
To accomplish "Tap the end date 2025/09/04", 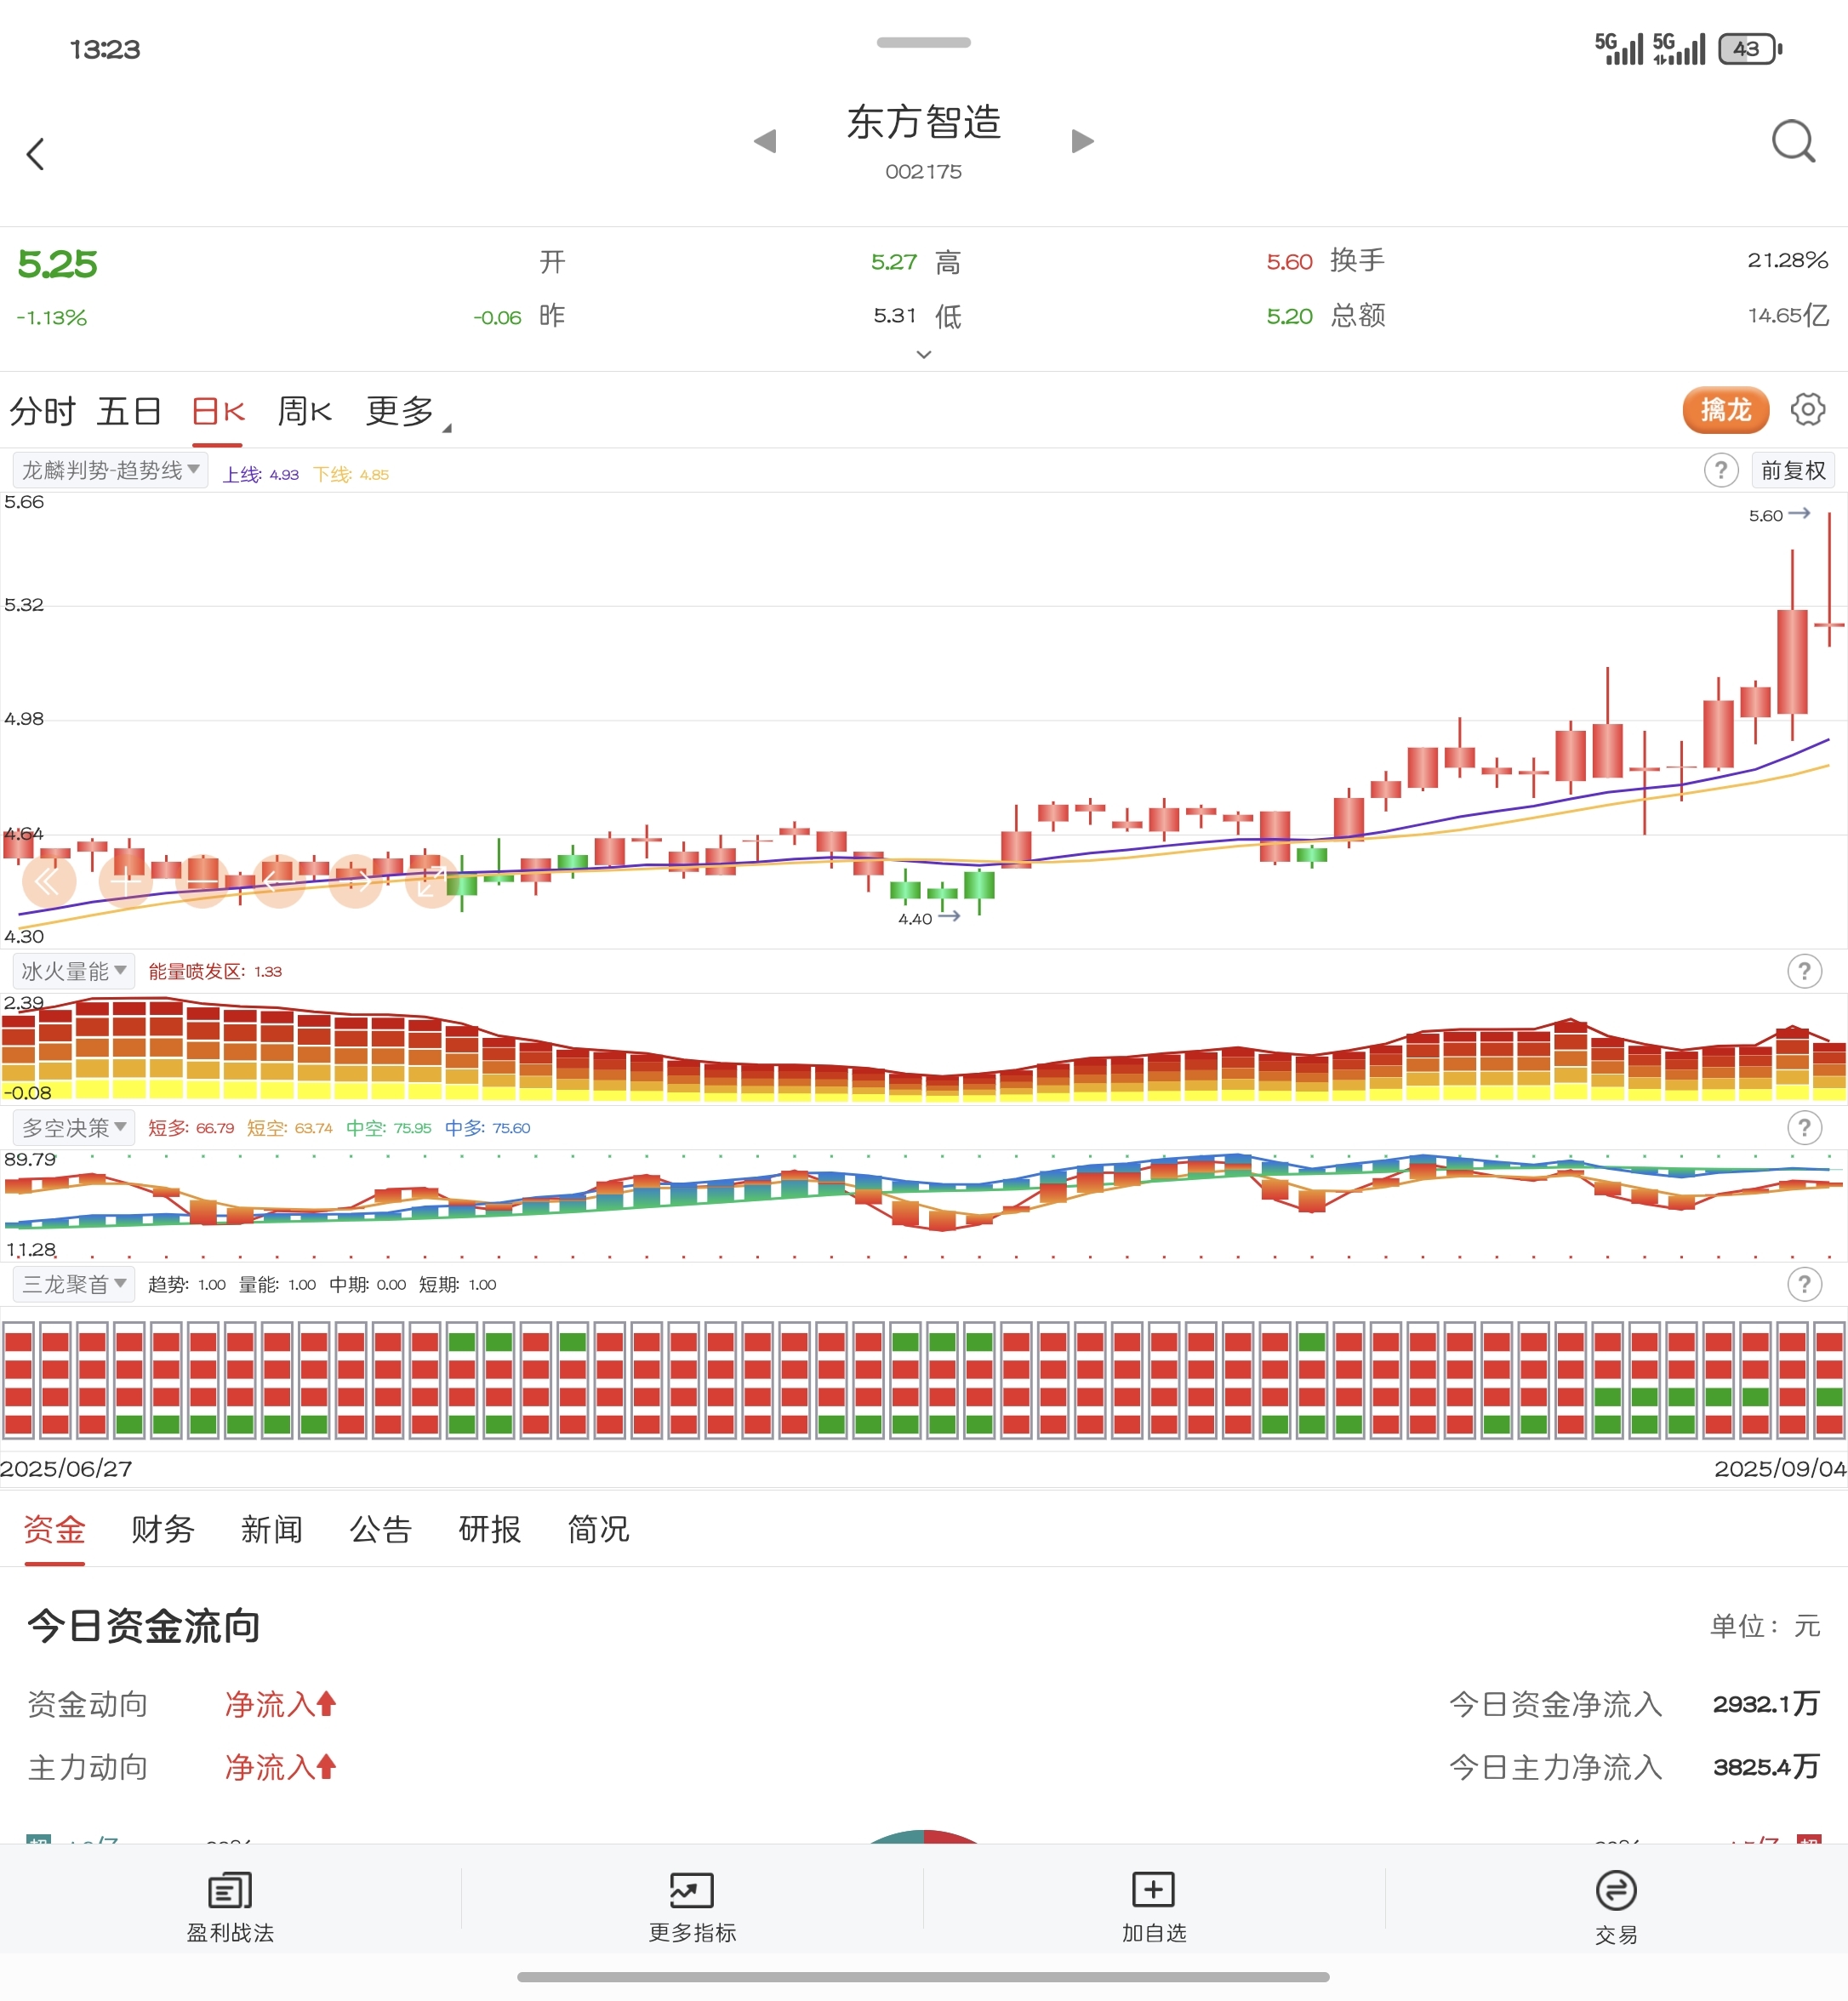I will 1780,1468.
